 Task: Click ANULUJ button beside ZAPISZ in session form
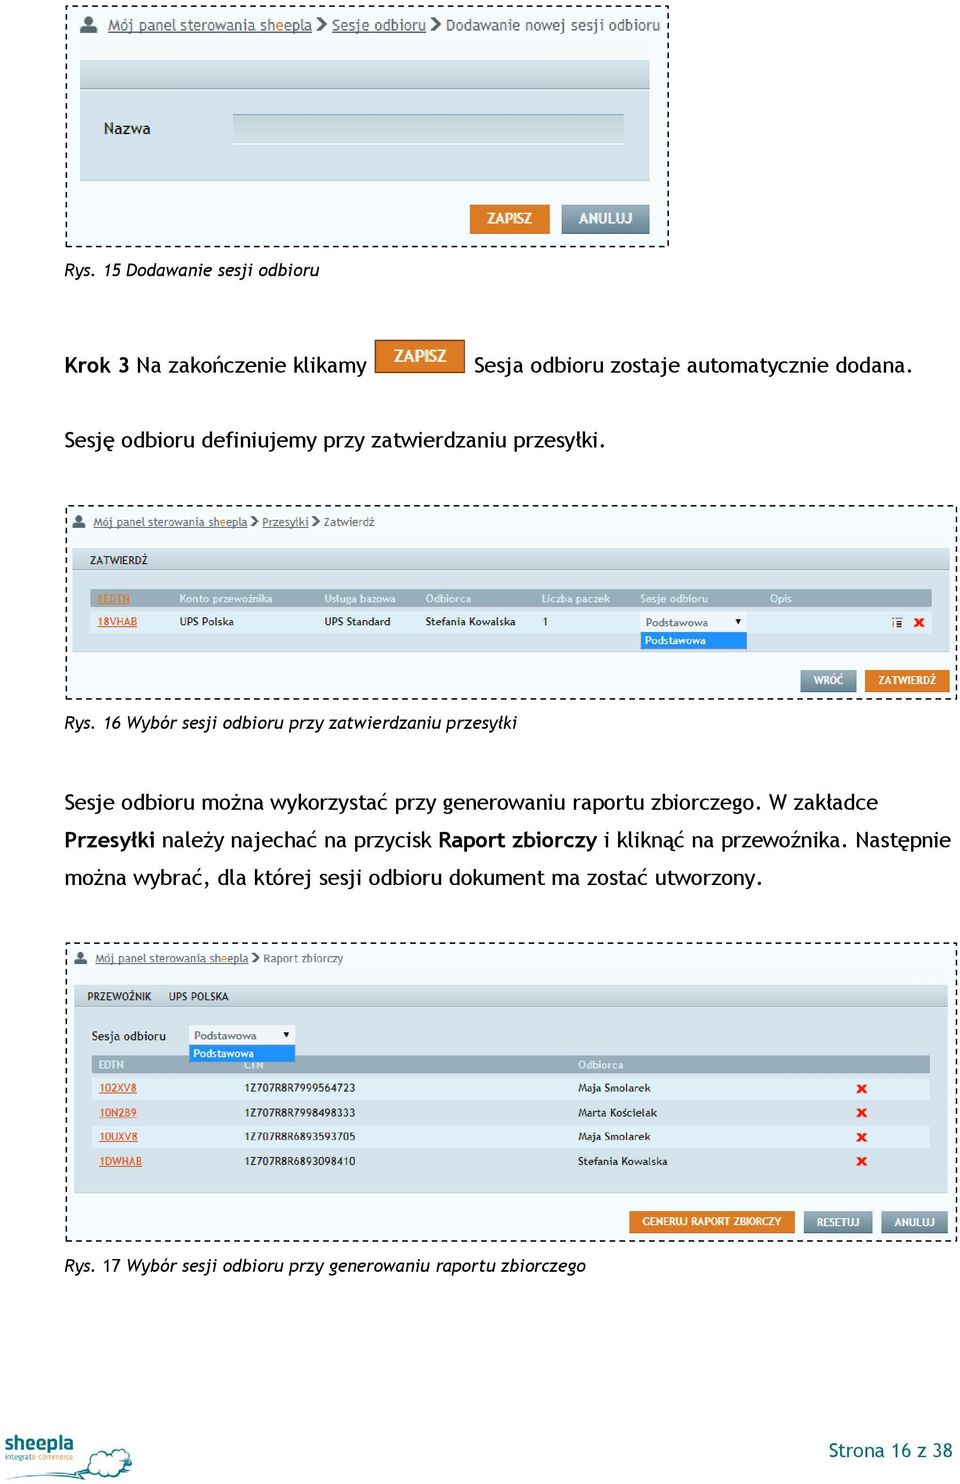(606, 218)
